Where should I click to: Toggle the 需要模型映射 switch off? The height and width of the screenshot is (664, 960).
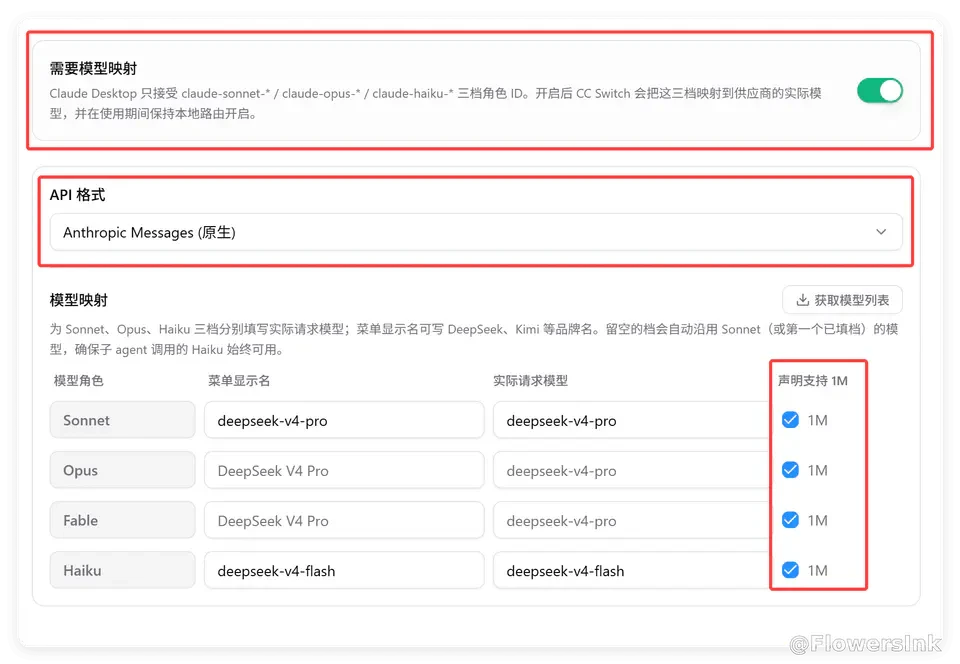point(880,91)
